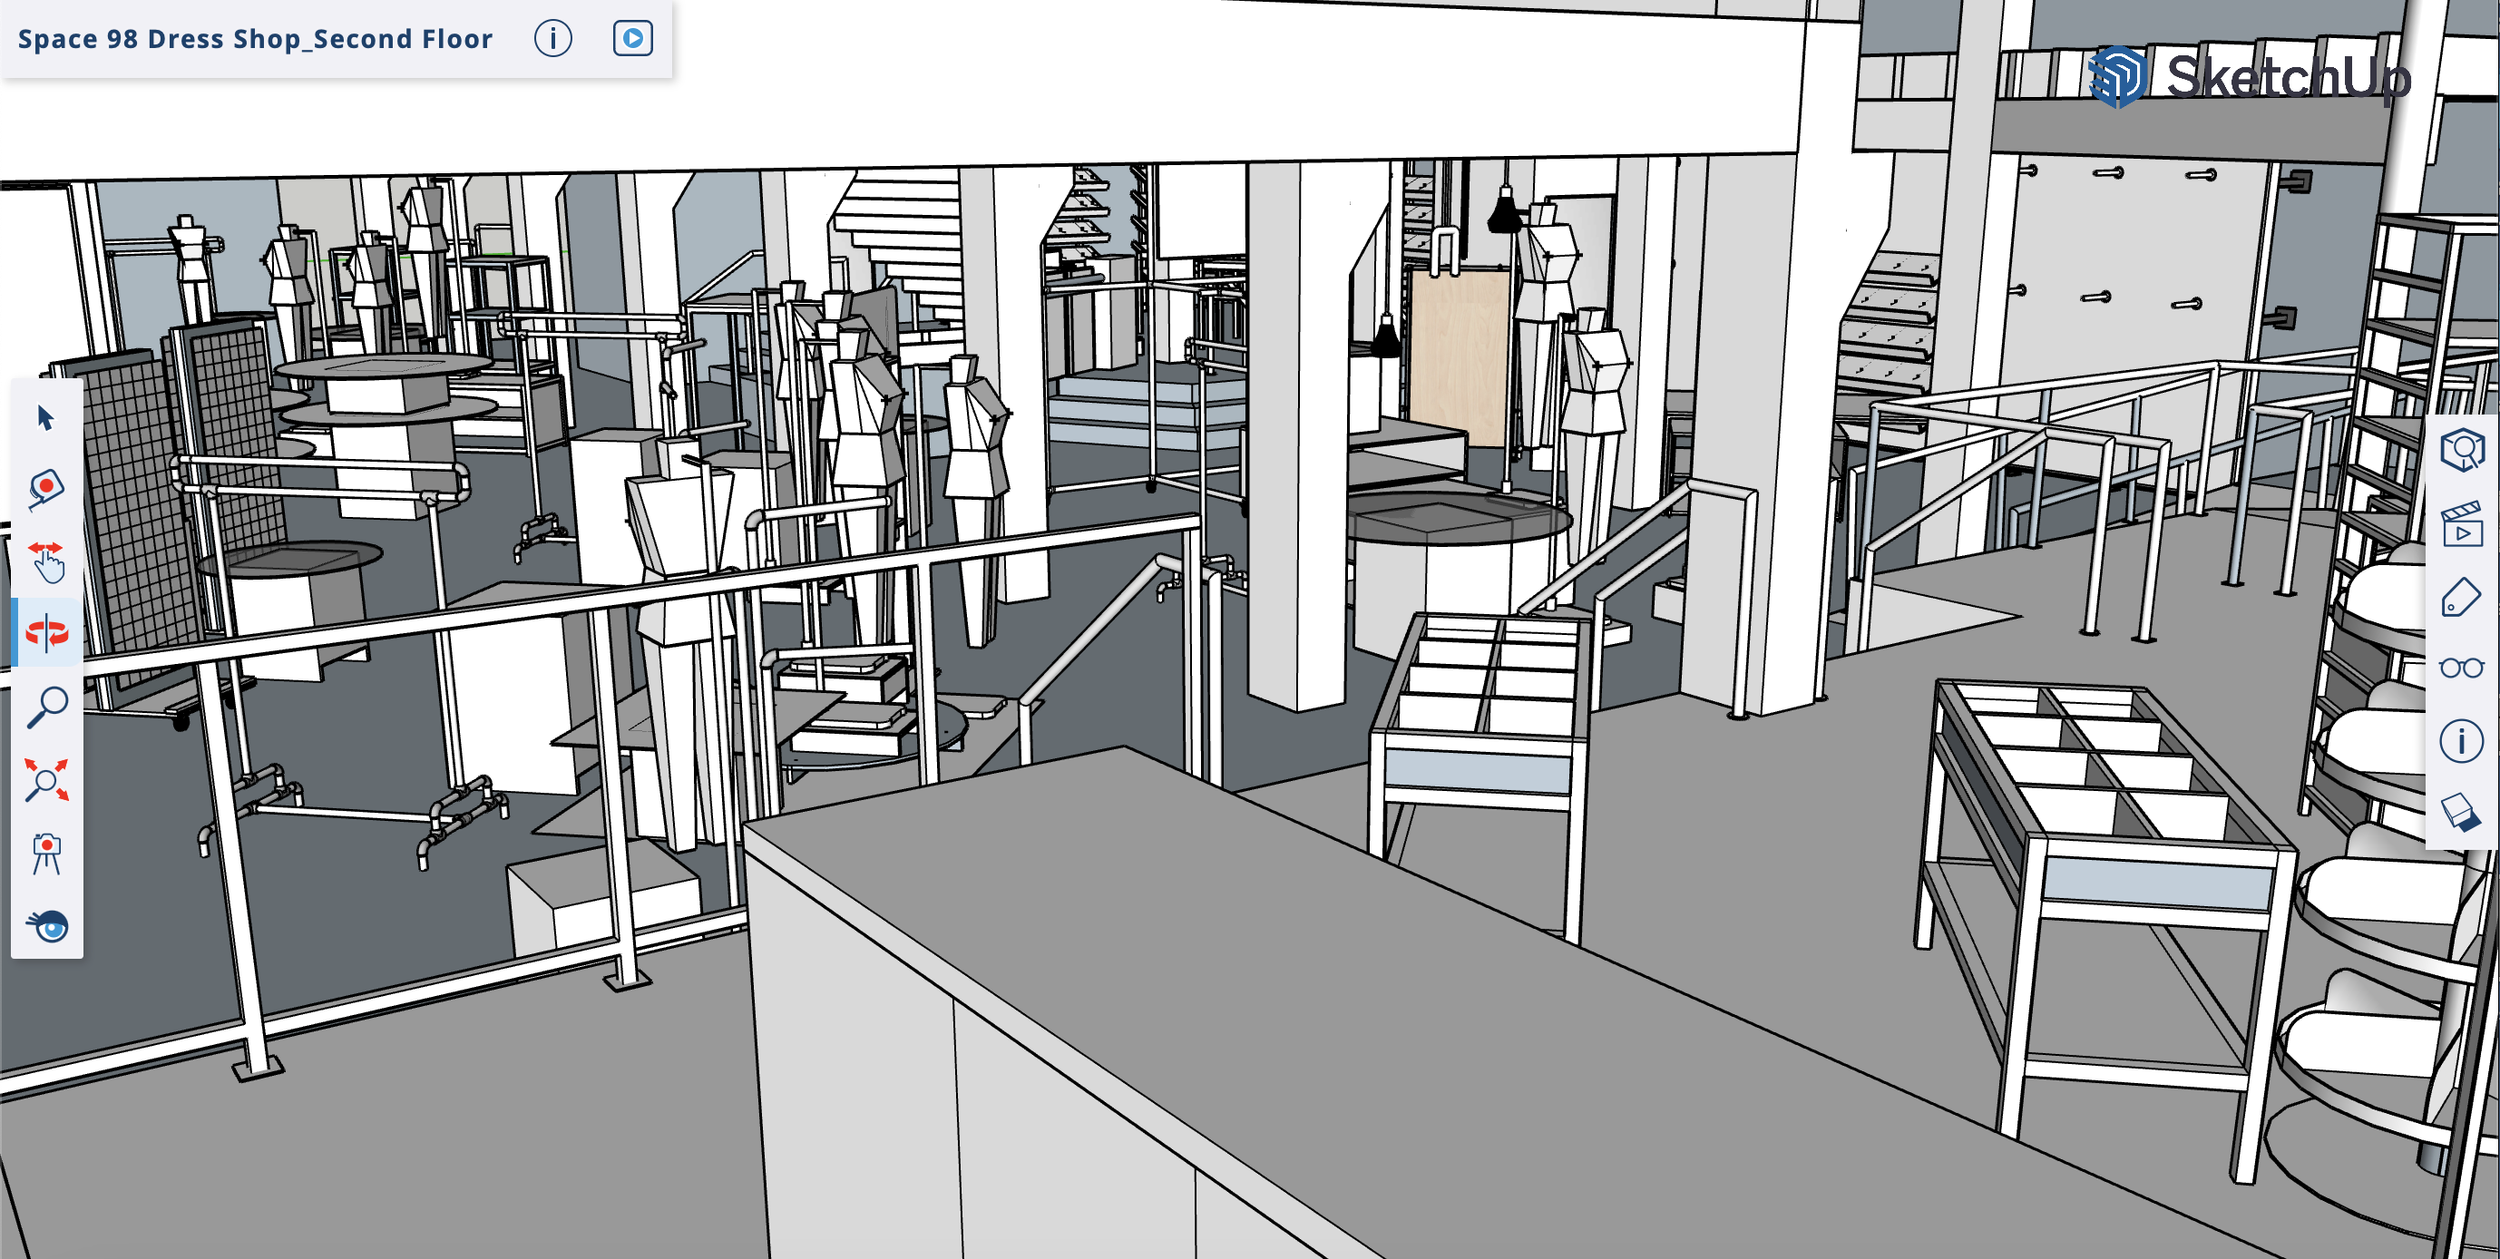This screenshot has width=2500, height=1259.
Task: Open the Styles glasses panel
Action: point(2461,668)
